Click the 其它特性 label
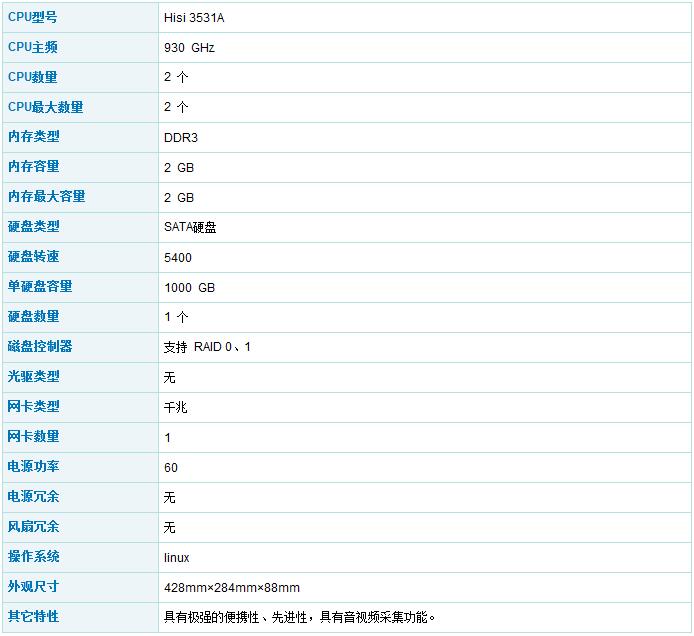Screen dimensions: 694x636 click(x=34, y=617)
